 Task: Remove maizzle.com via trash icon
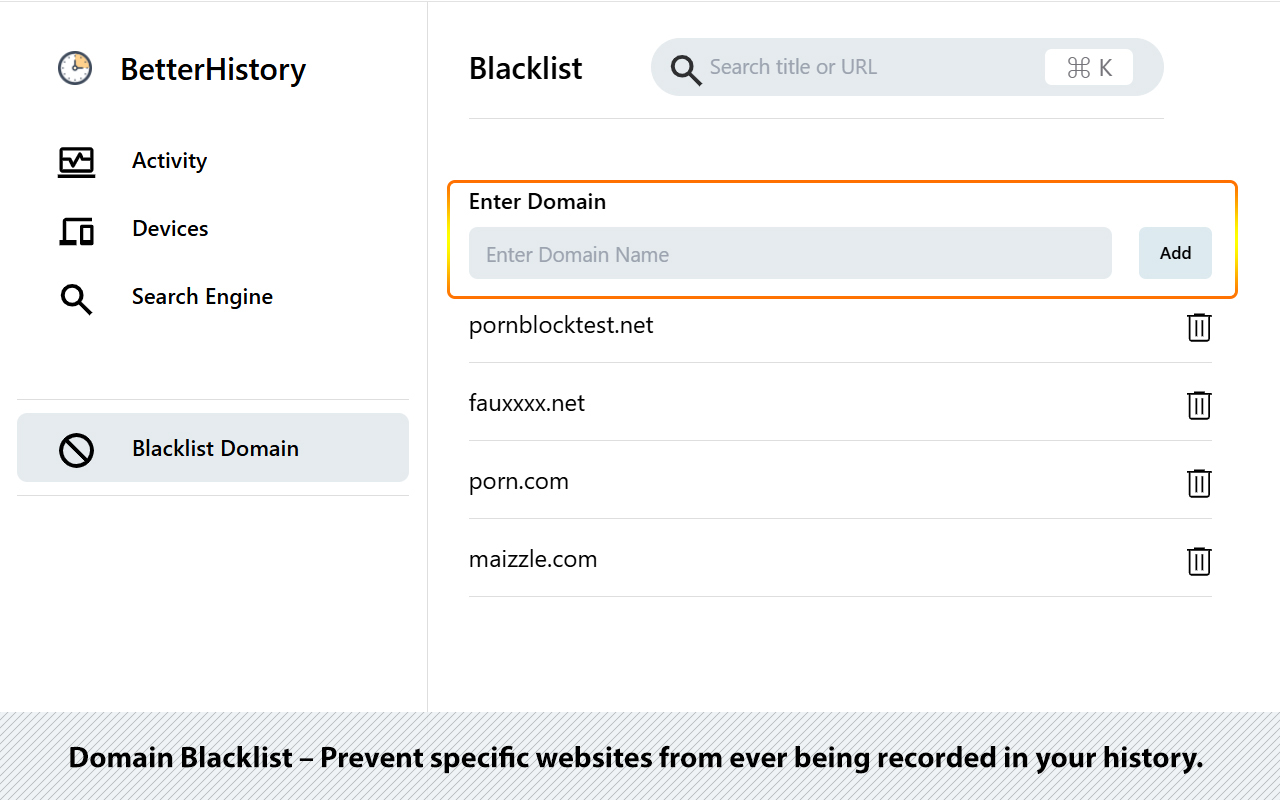tap(1198, 561)
